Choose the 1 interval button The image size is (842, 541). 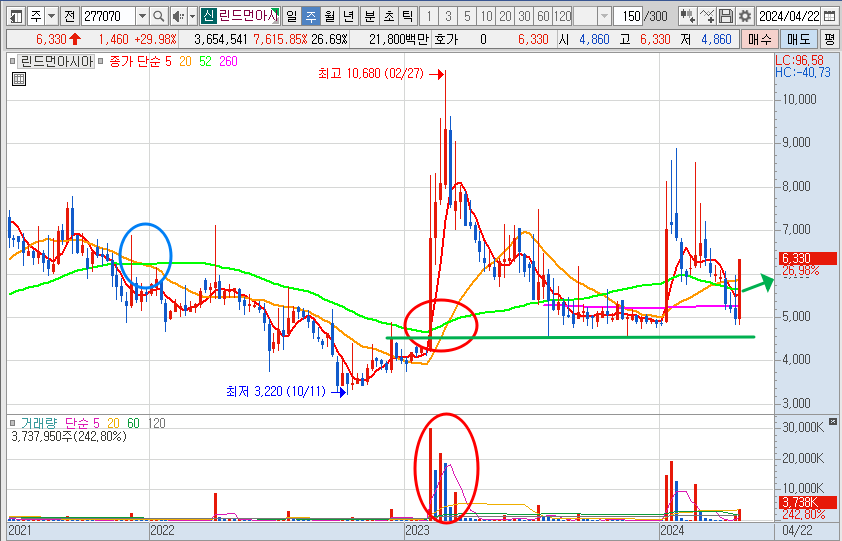pos(429,16)
